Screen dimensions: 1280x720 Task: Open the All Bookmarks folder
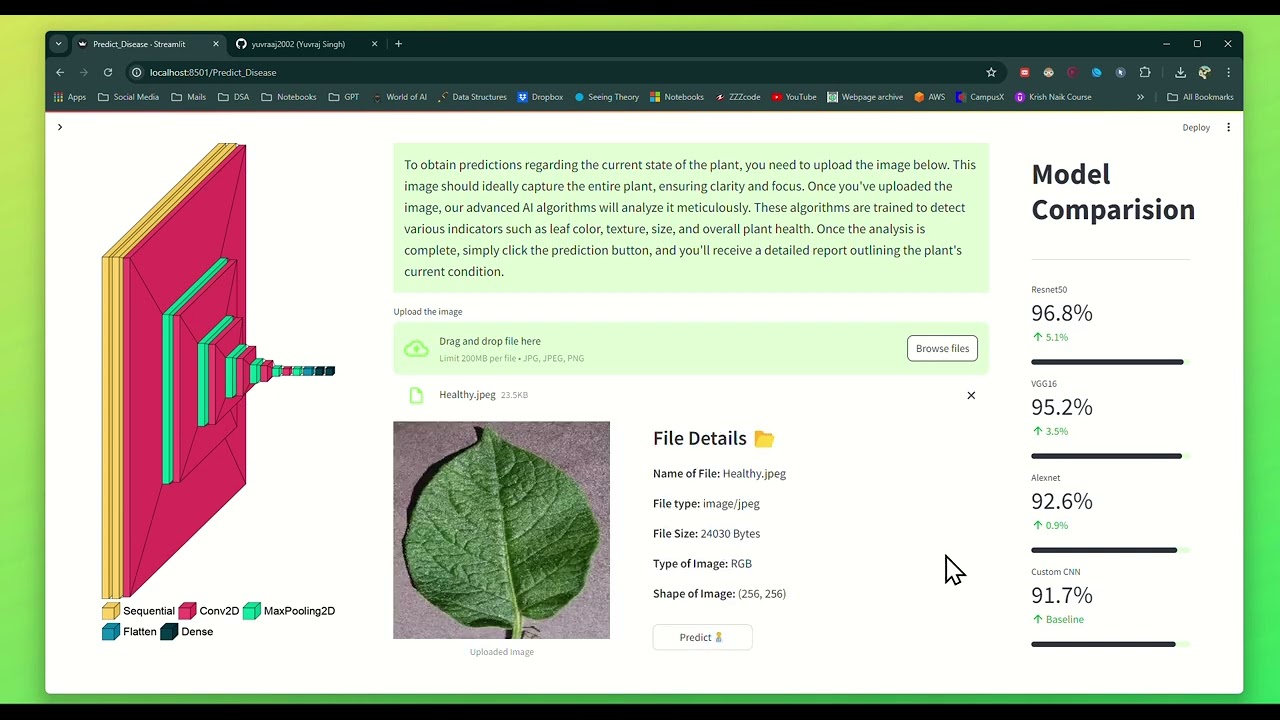[1200, 97]
